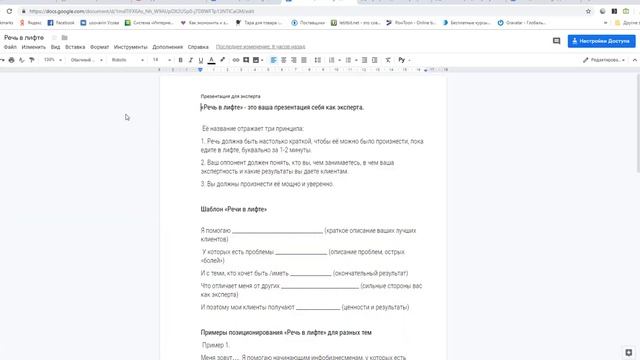Screen dimensions: 640x360
Task: Click the Print icon in toolbar
Action: [x=11, y=60]
